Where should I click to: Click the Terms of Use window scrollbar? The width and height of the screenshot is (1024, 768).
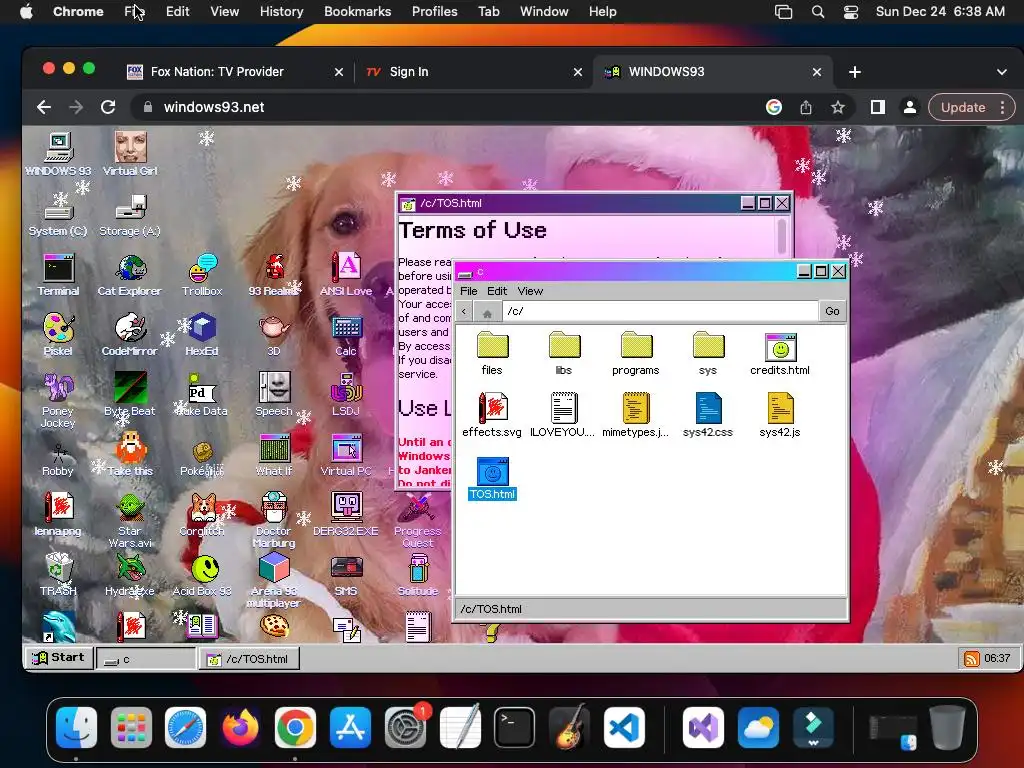point(782,236)
